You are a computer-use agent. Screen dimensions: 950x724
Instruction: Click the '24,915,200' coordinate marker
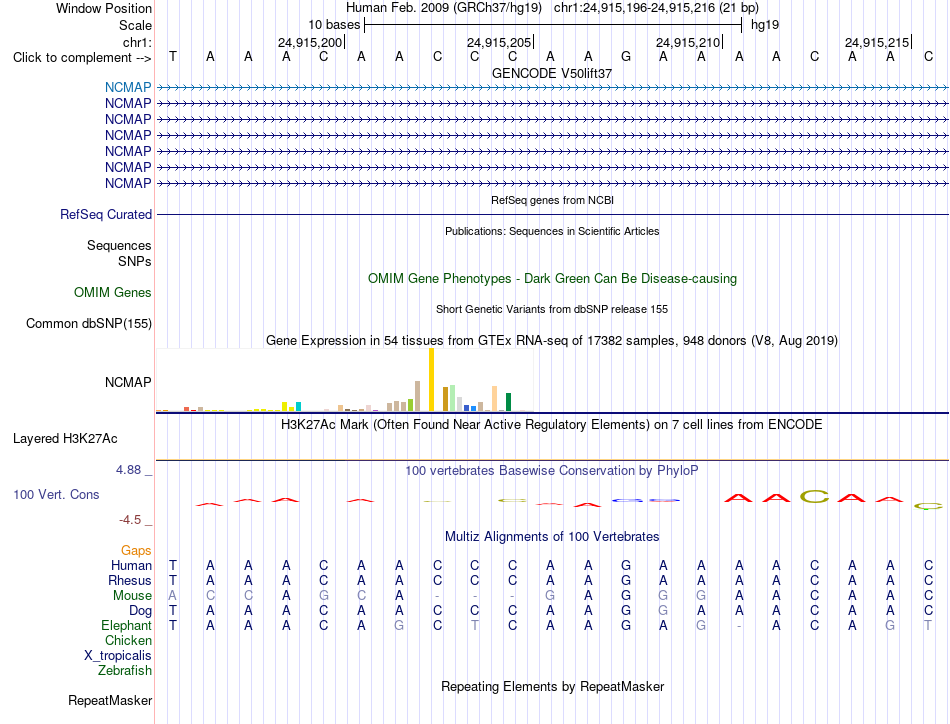tap(310, 42)
